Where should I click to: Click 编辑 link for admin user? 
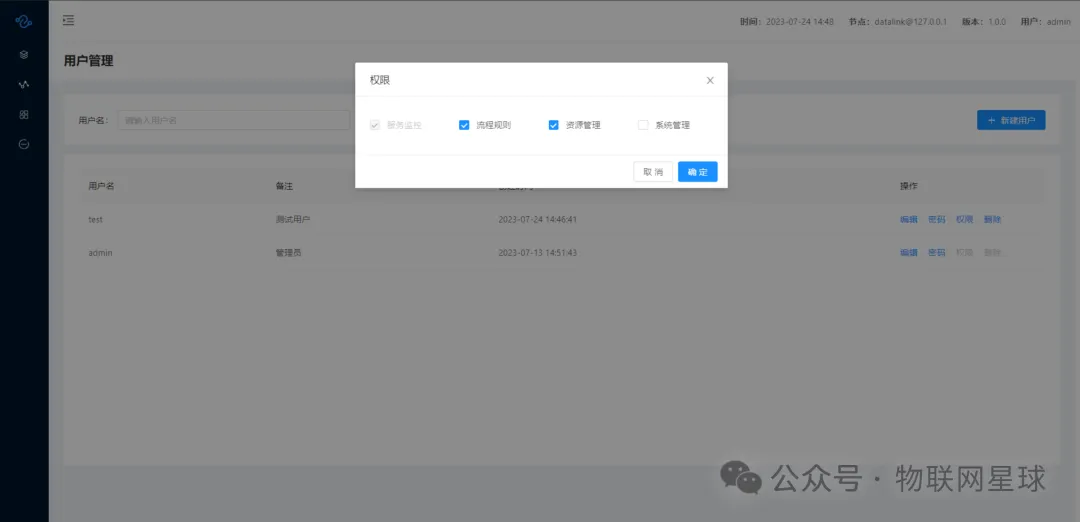(908, 253)
